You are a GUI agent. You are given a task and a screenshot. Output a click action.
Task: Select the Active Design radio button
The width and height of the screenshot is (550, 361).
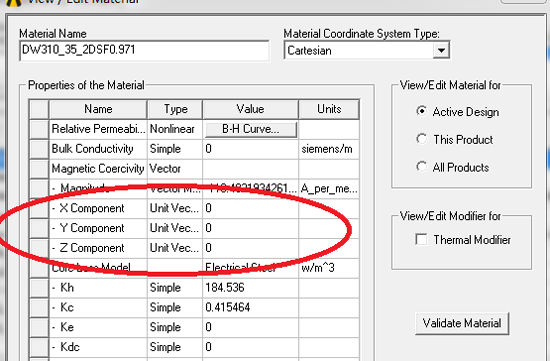pyautogui.click(x=422, y=111)
